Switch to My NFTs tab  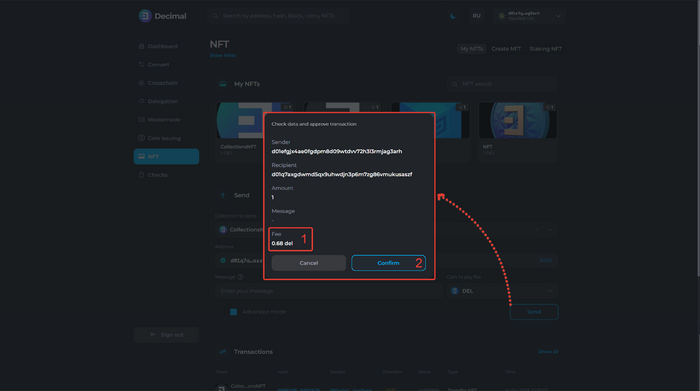[x=471, y=49]
